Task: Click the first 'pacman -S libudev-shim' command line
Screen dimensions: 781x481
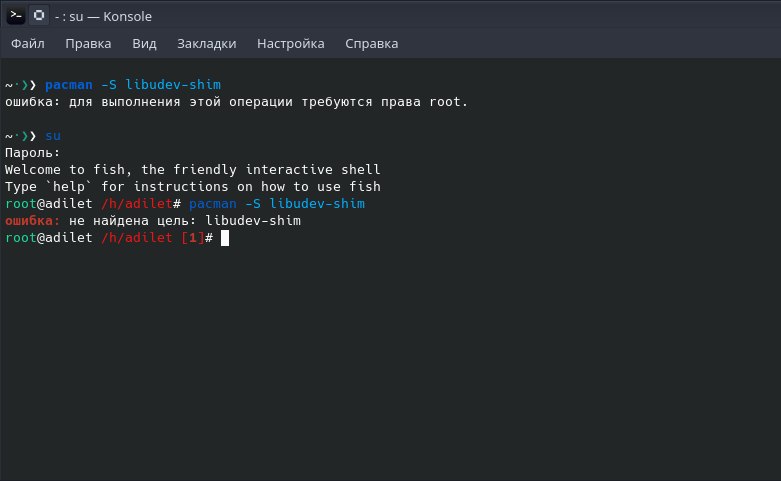Action: (x=133, y=85)
